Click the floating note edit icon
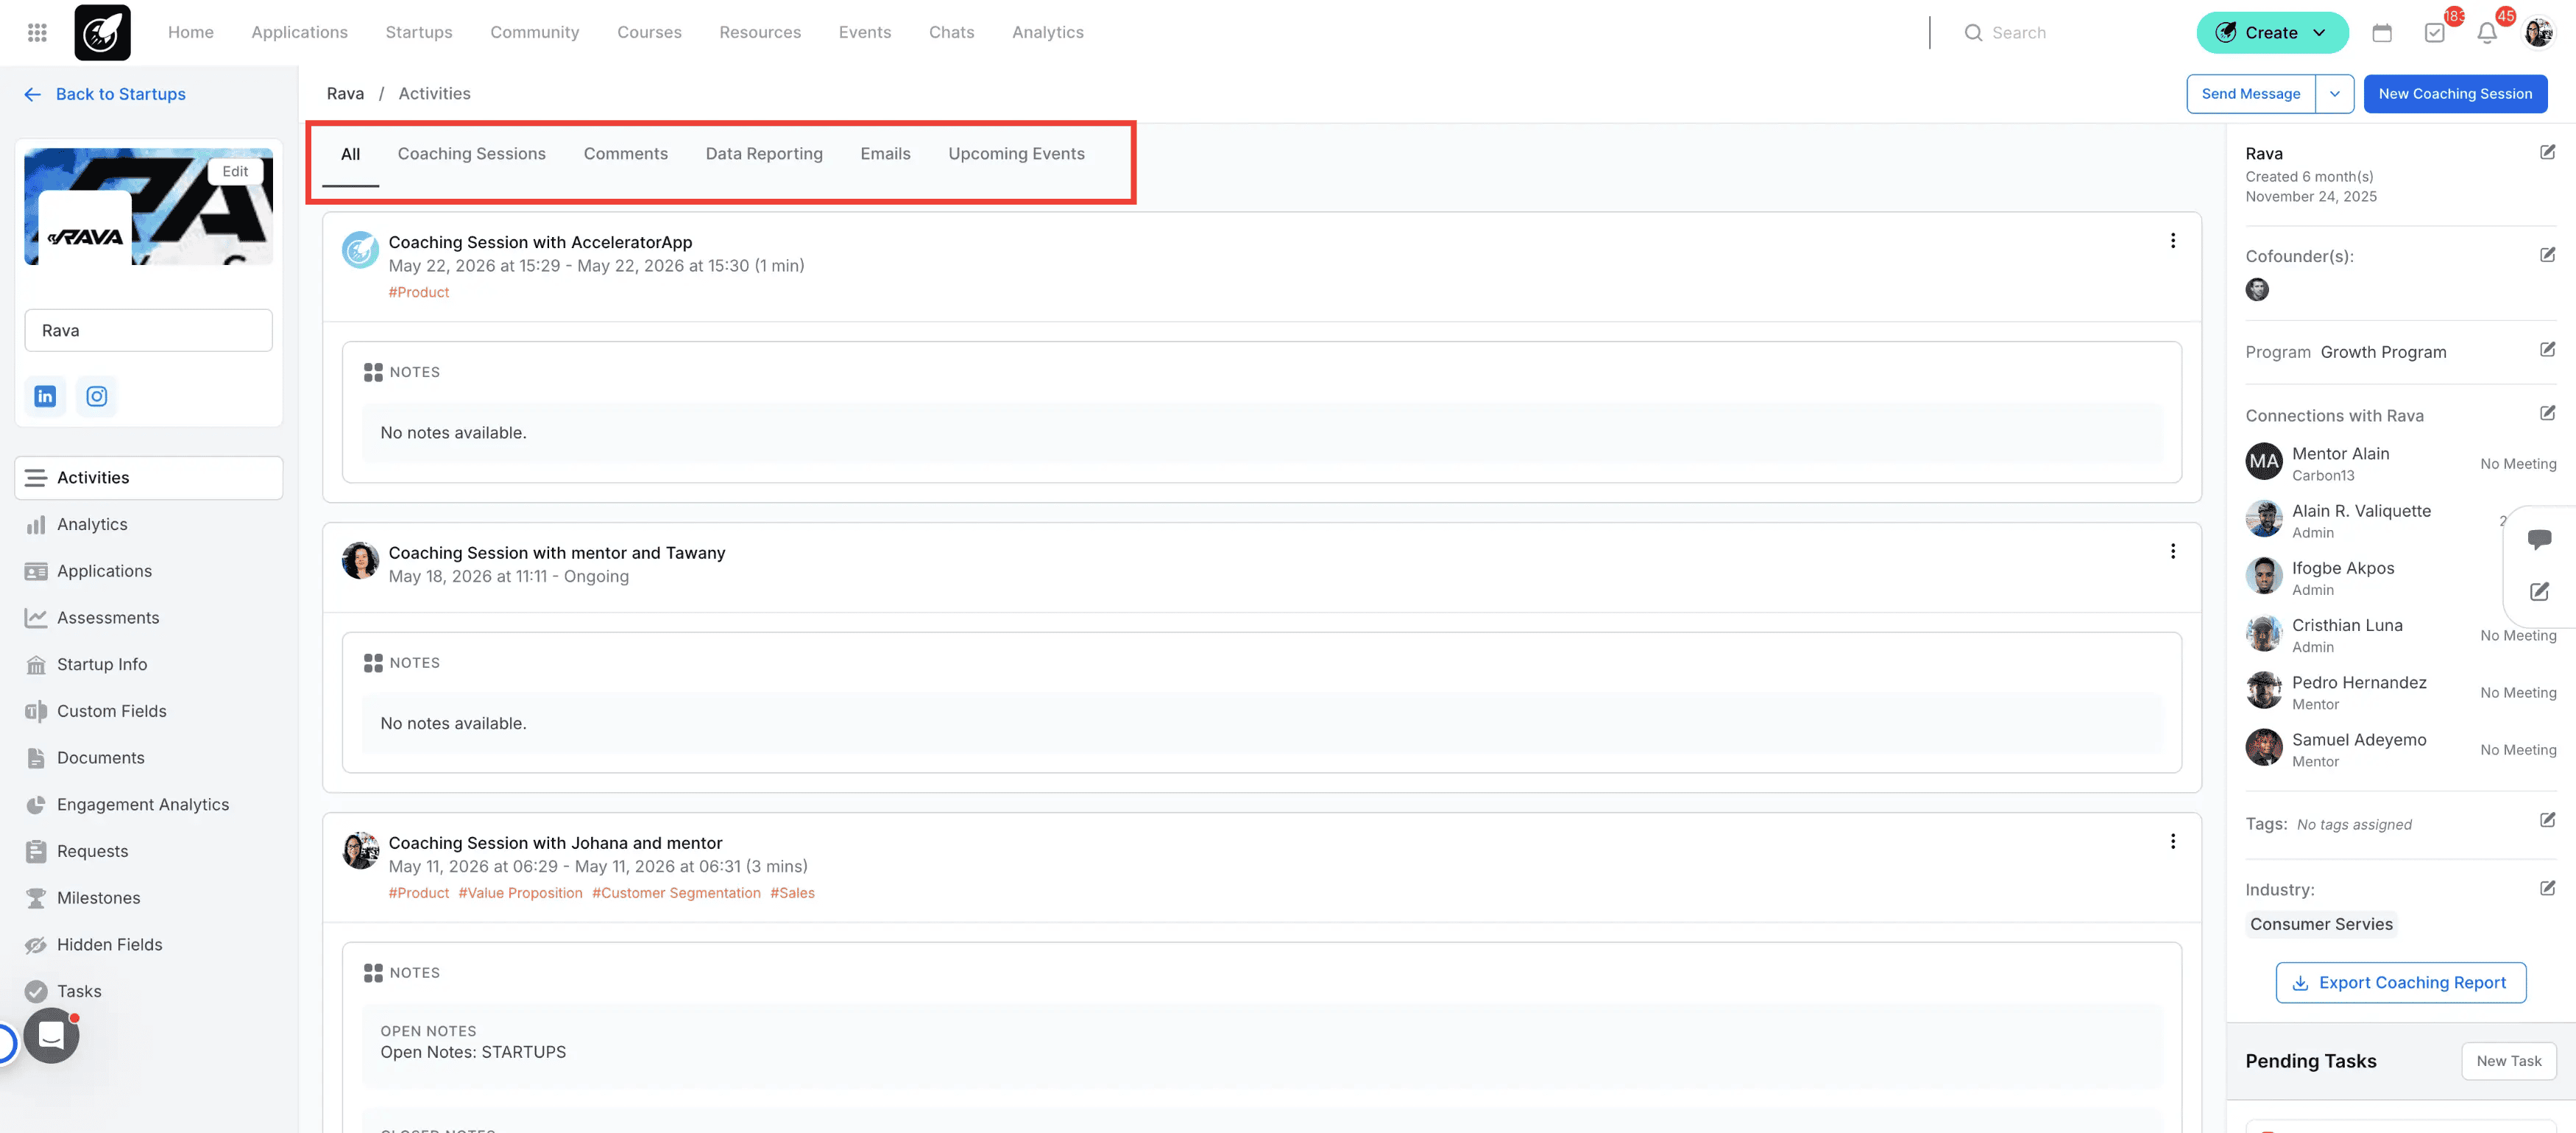 pyautogui.click(x=2539, y=591)
